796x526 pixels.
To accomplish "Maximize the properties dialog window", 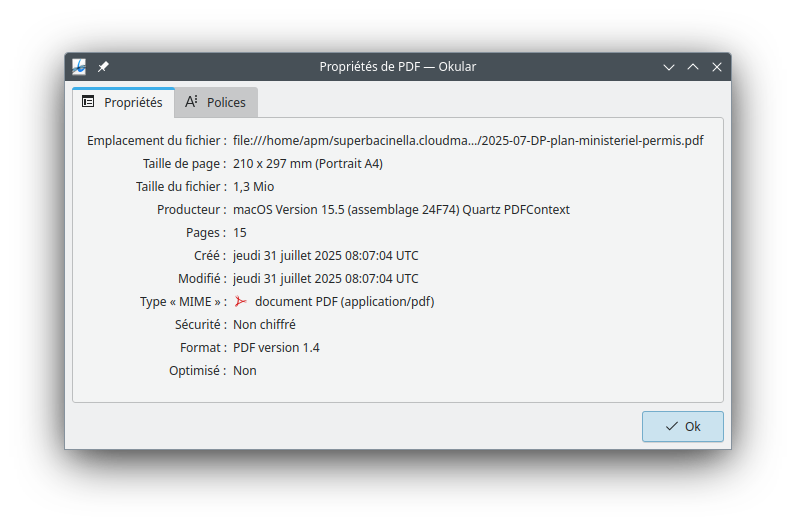I will tap(693, 67).
